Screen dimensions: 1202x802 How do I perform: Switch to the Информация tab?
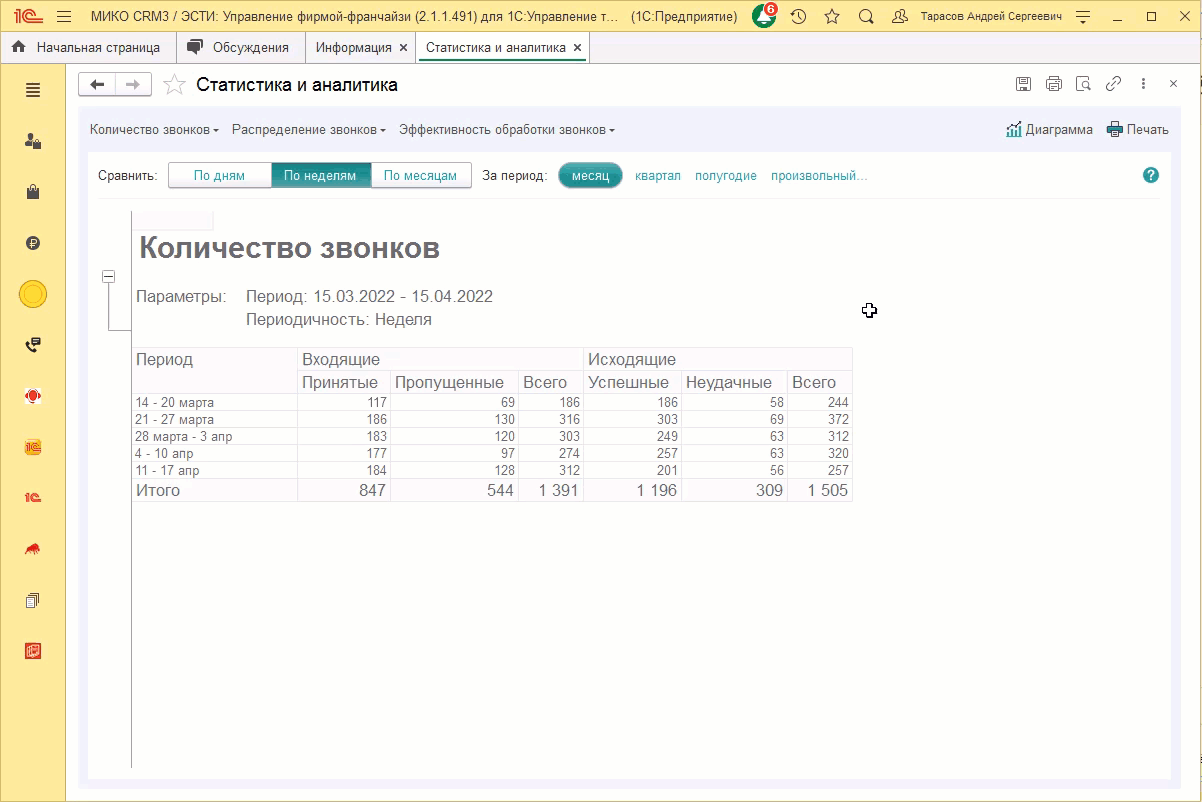pyautogui.click(x=353, y=47)
